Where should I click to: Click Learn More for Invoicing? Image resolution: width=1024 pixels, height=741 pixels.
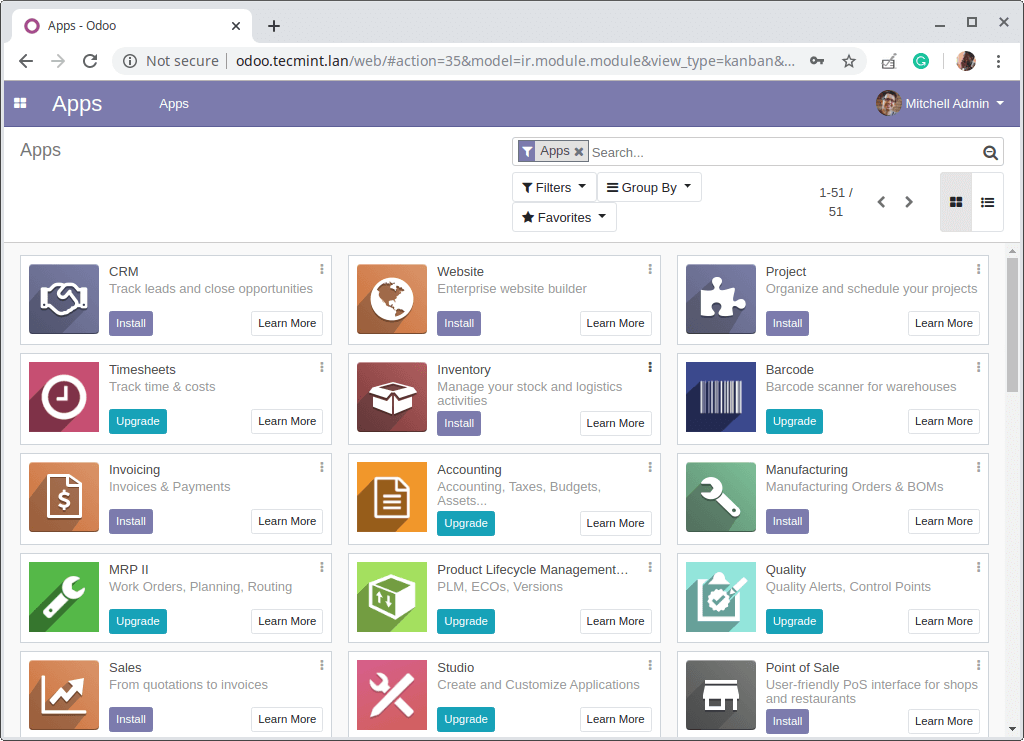pos(287,521)
